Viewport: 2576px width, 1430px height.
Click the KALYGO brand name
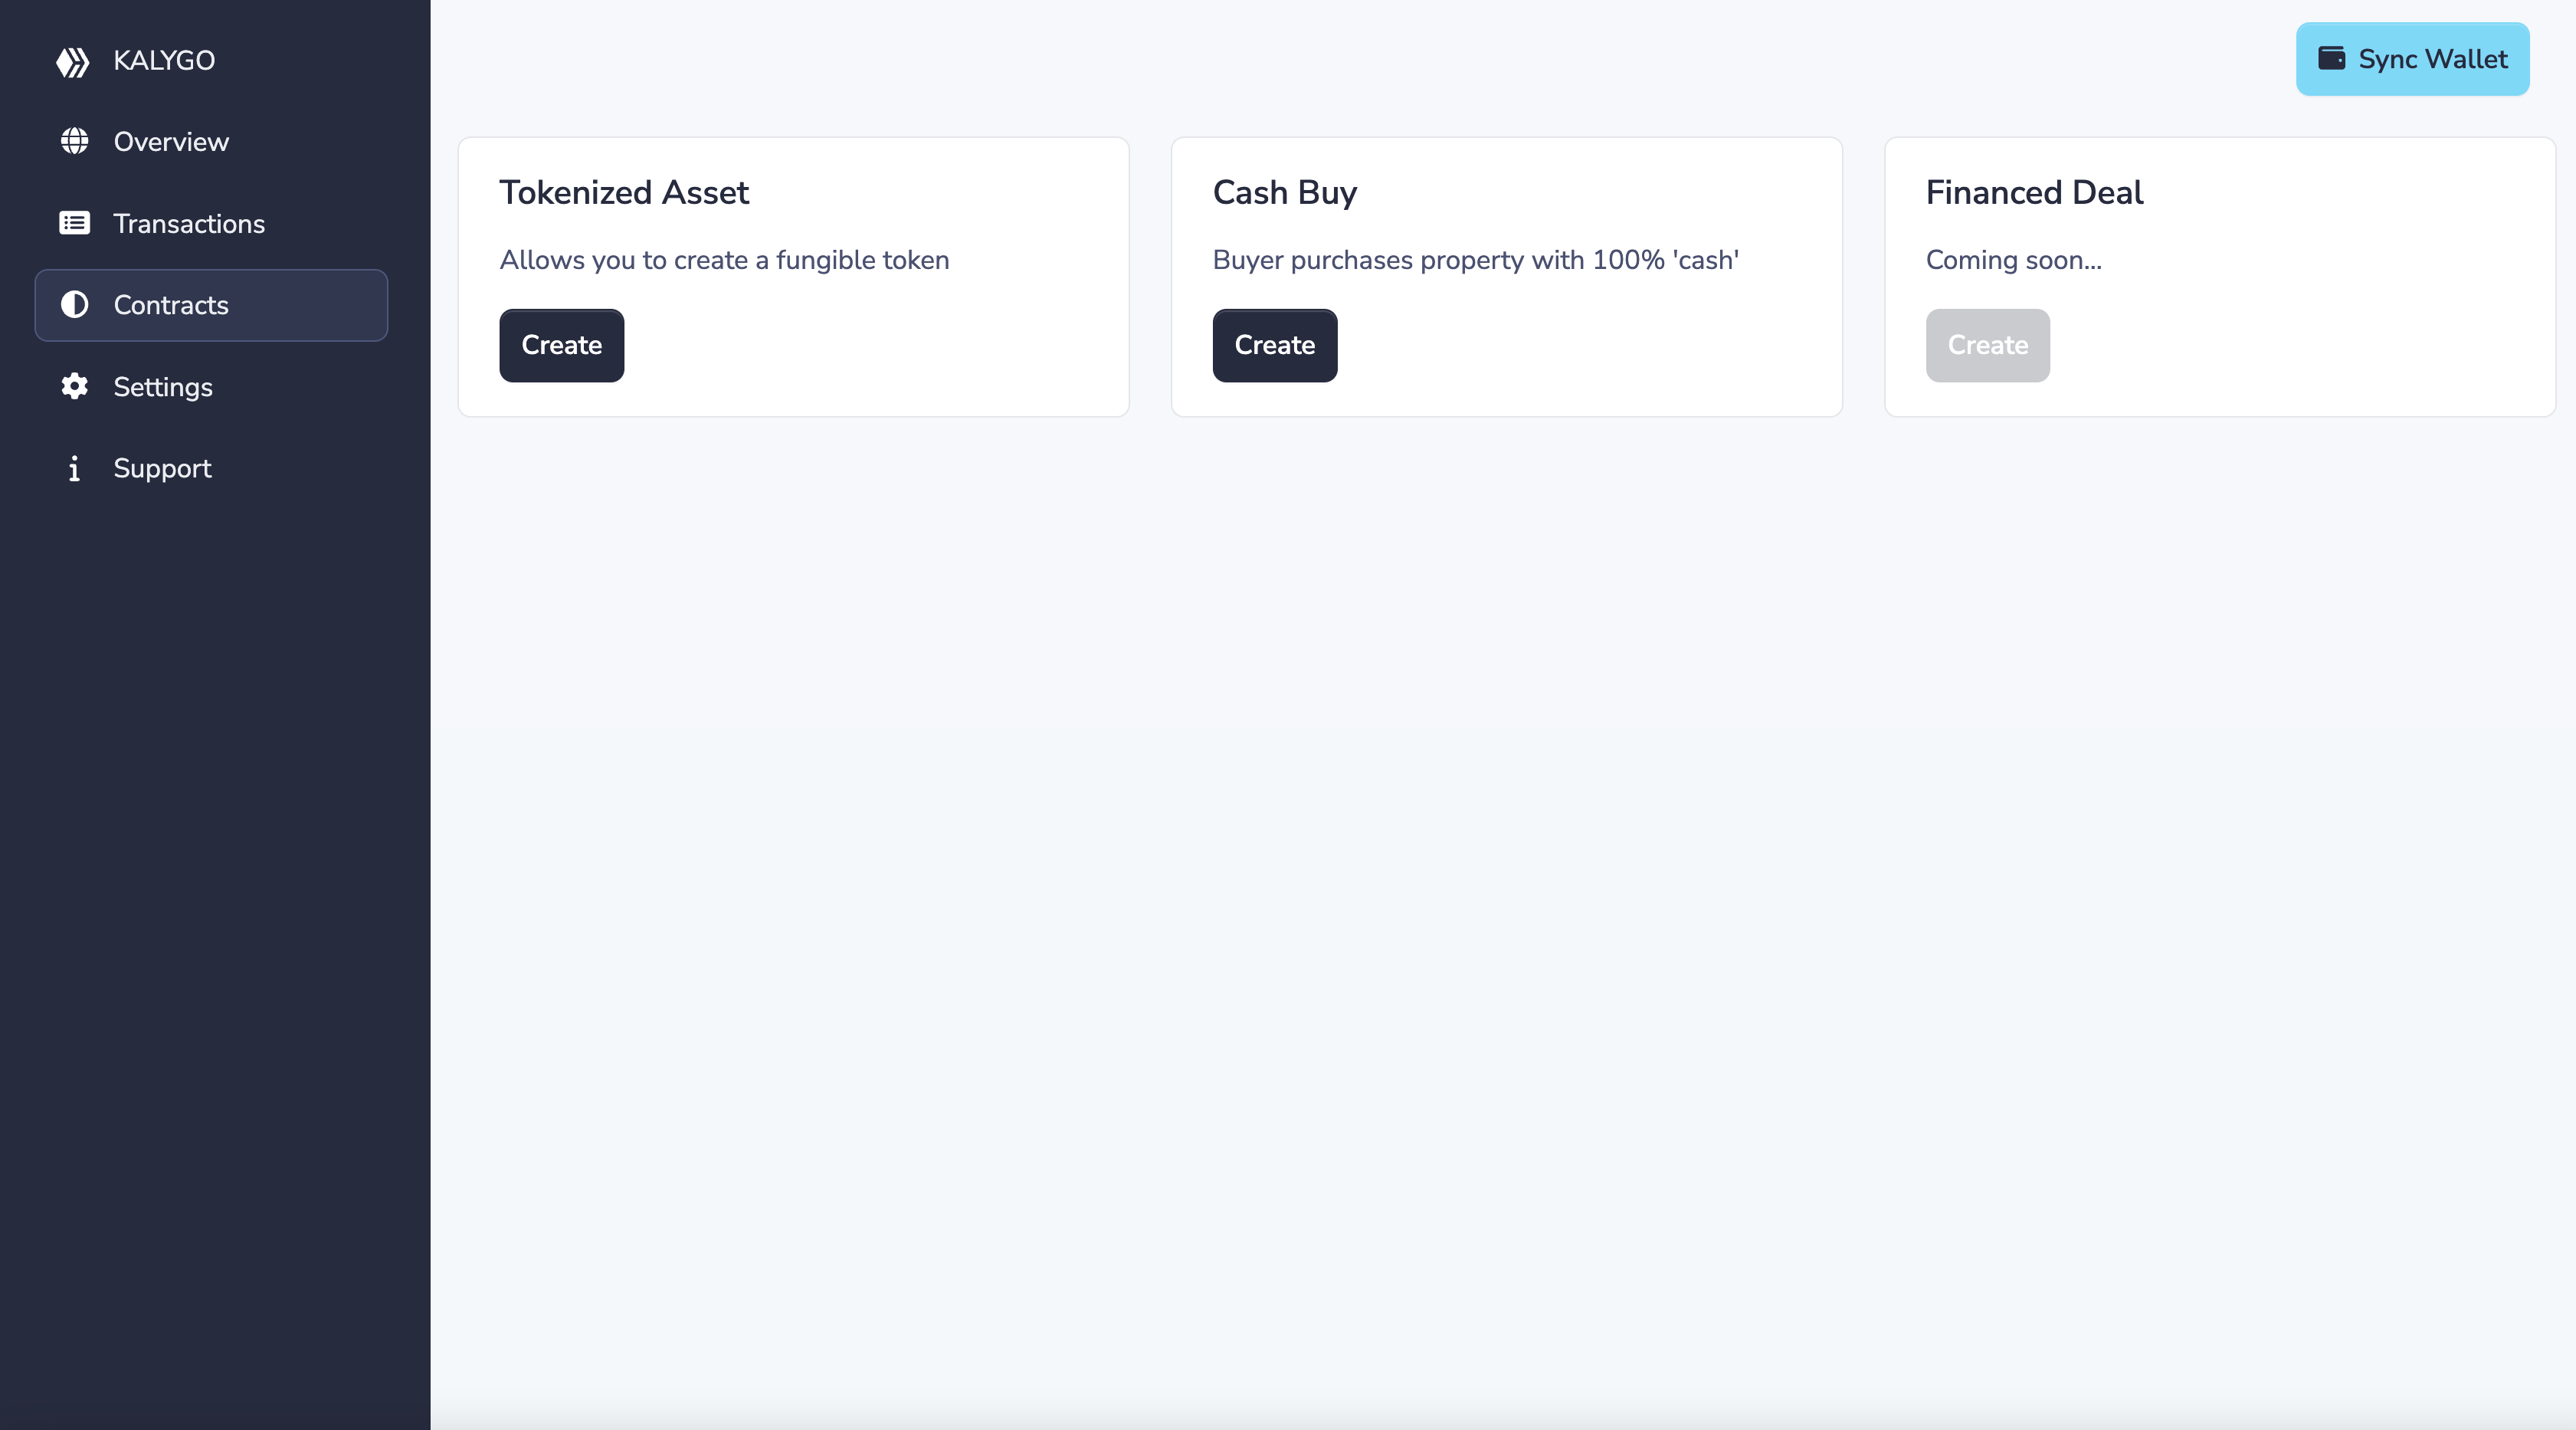[164, 60]
